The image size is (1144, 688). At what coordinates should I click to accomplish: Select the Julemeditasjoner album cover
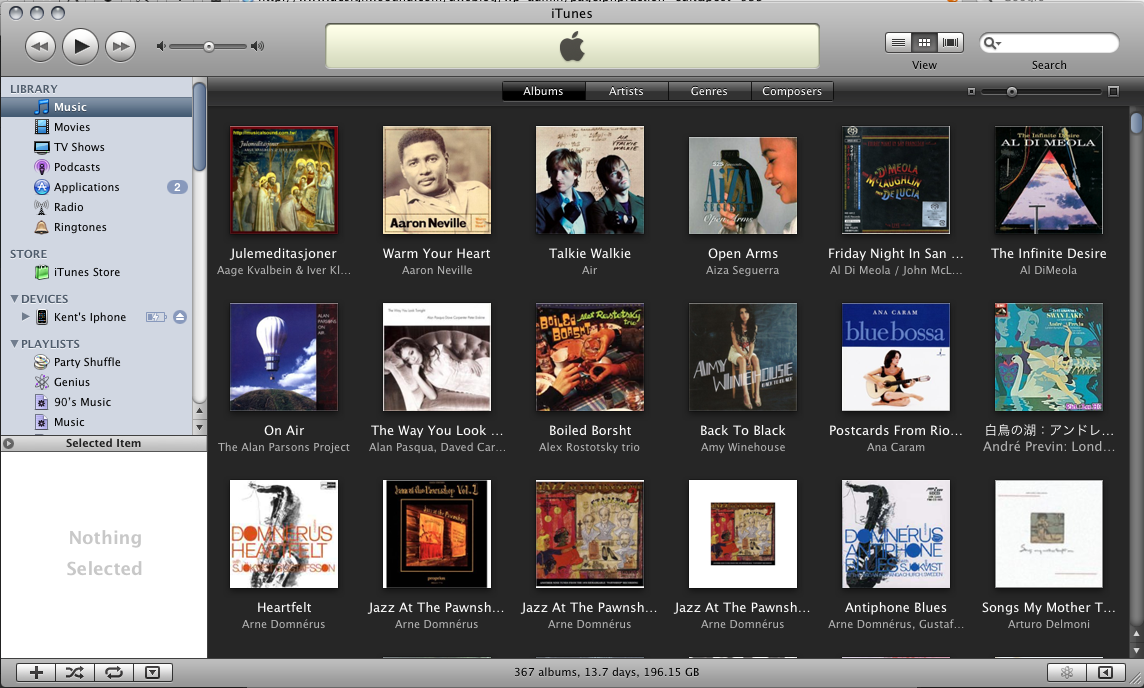click(284, 180)
